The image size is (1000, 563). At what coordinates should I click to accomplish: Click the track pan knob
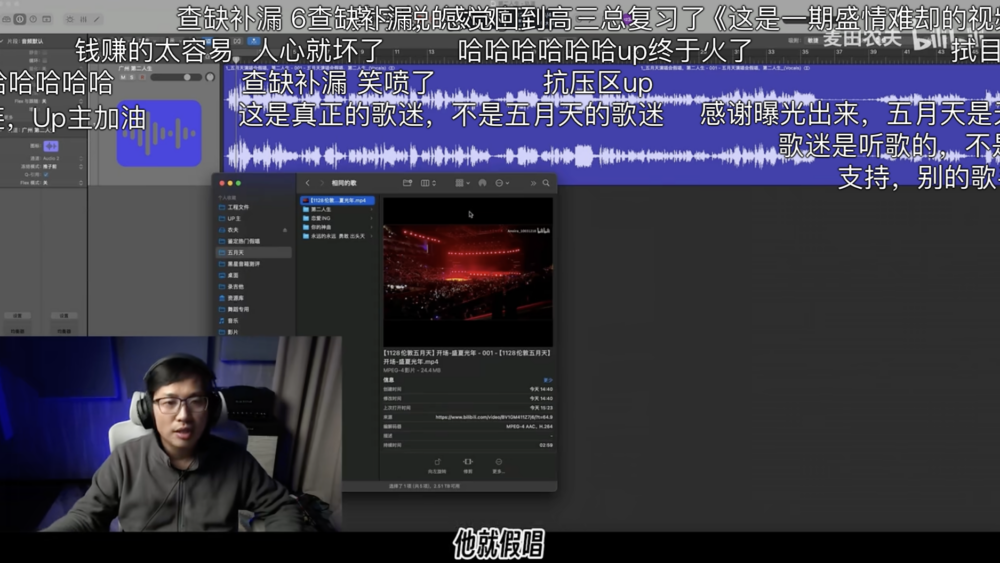210,77
